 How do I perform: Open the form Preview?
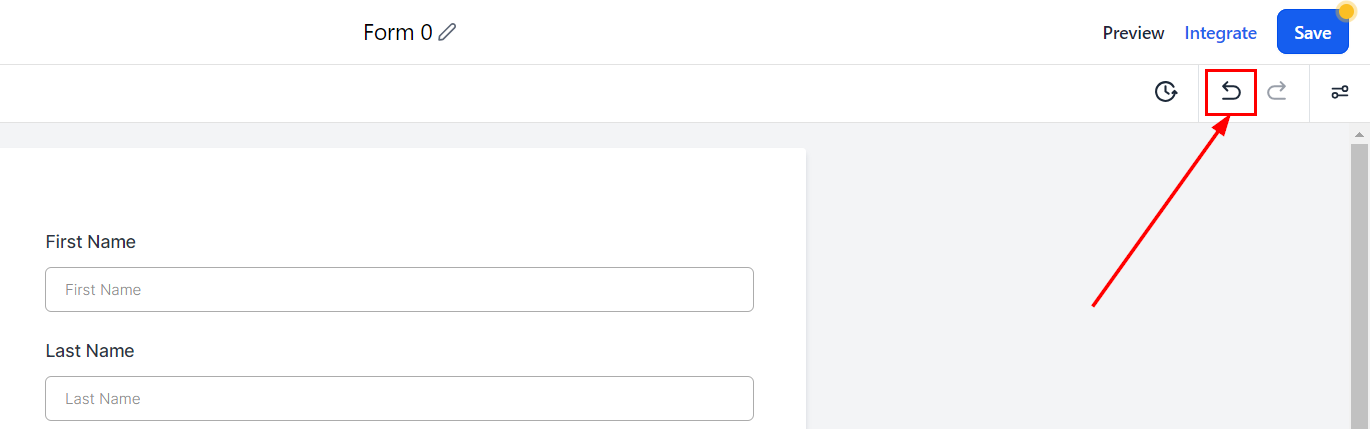[1133, 33]
